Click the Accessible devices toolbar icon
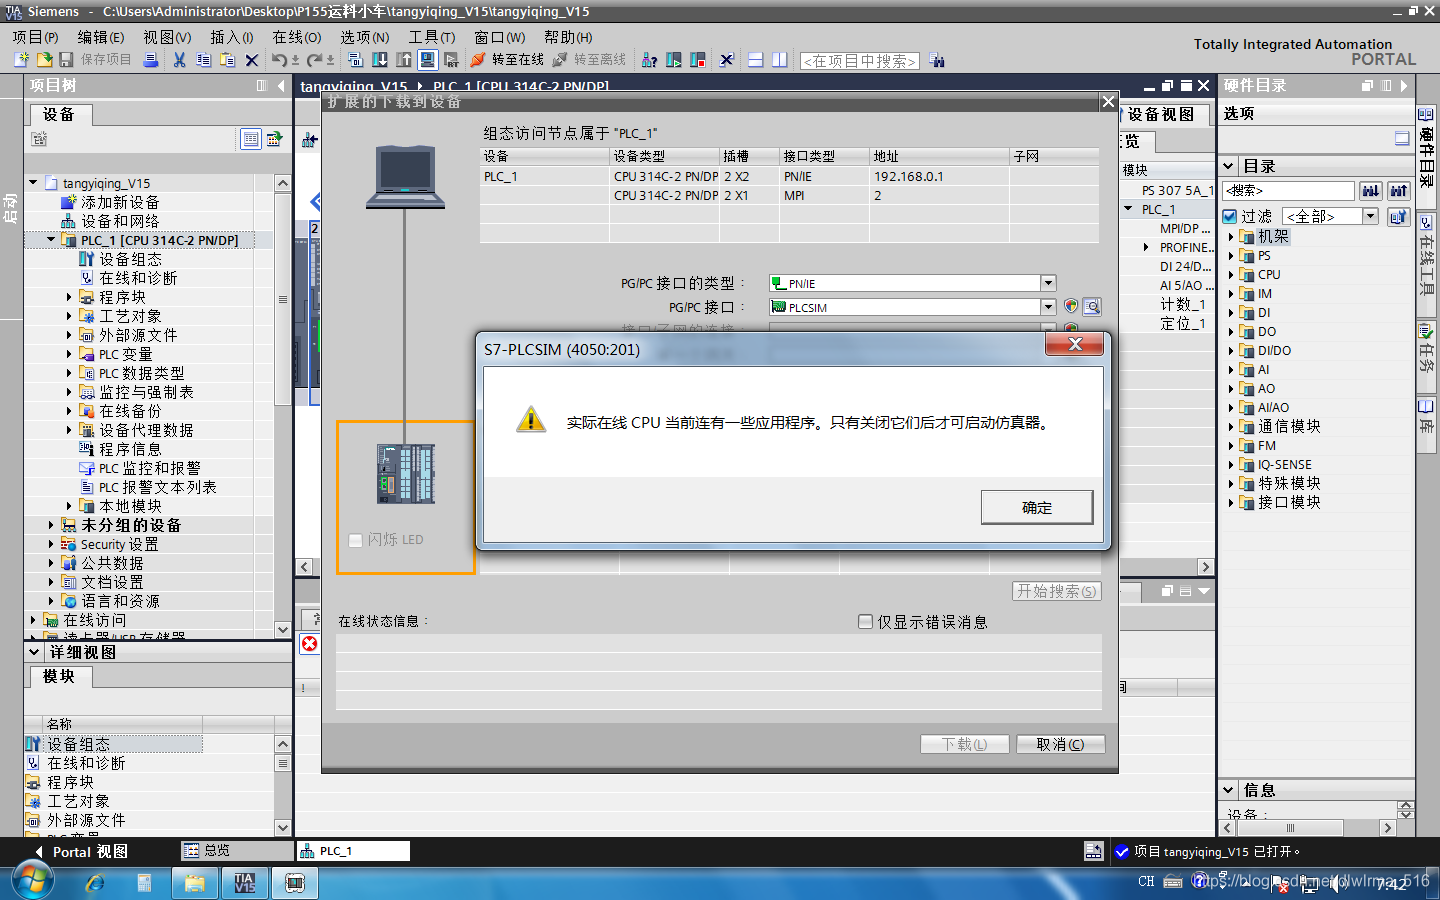The image size is (1440, 900). coord(649,60)
